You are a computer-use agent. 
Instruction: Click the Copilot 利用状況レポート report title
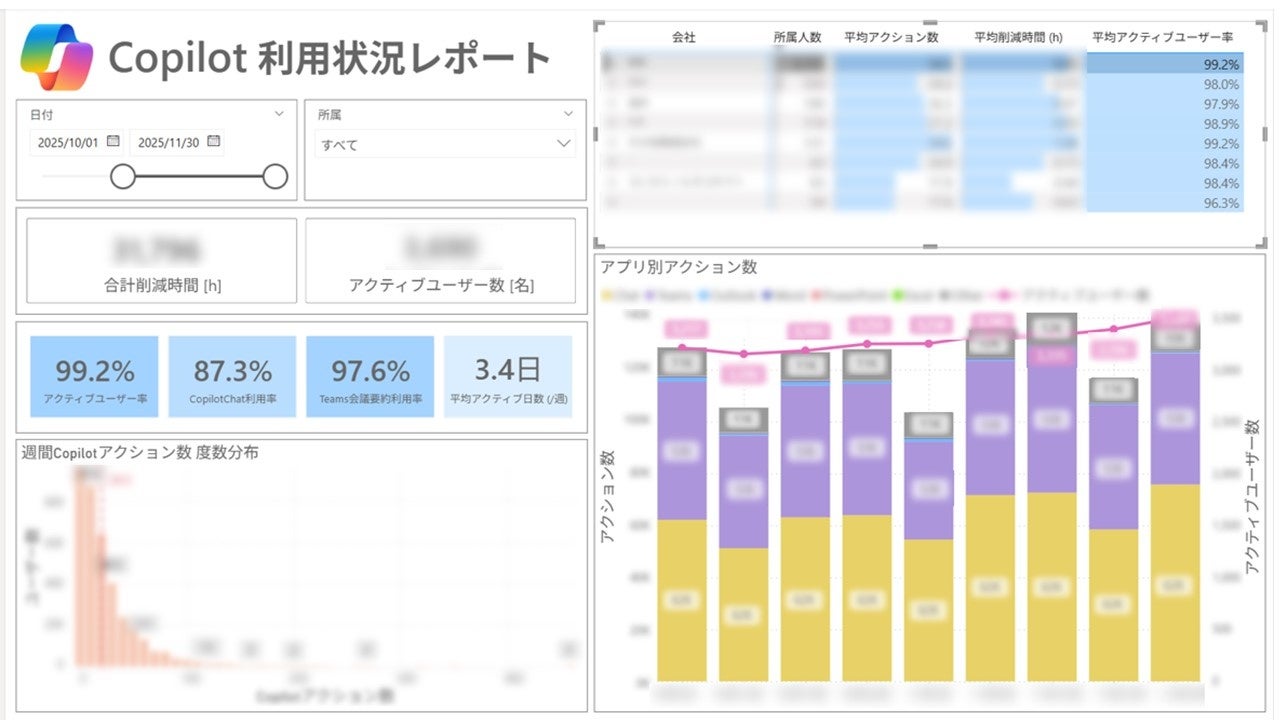(x=330, y=57)
